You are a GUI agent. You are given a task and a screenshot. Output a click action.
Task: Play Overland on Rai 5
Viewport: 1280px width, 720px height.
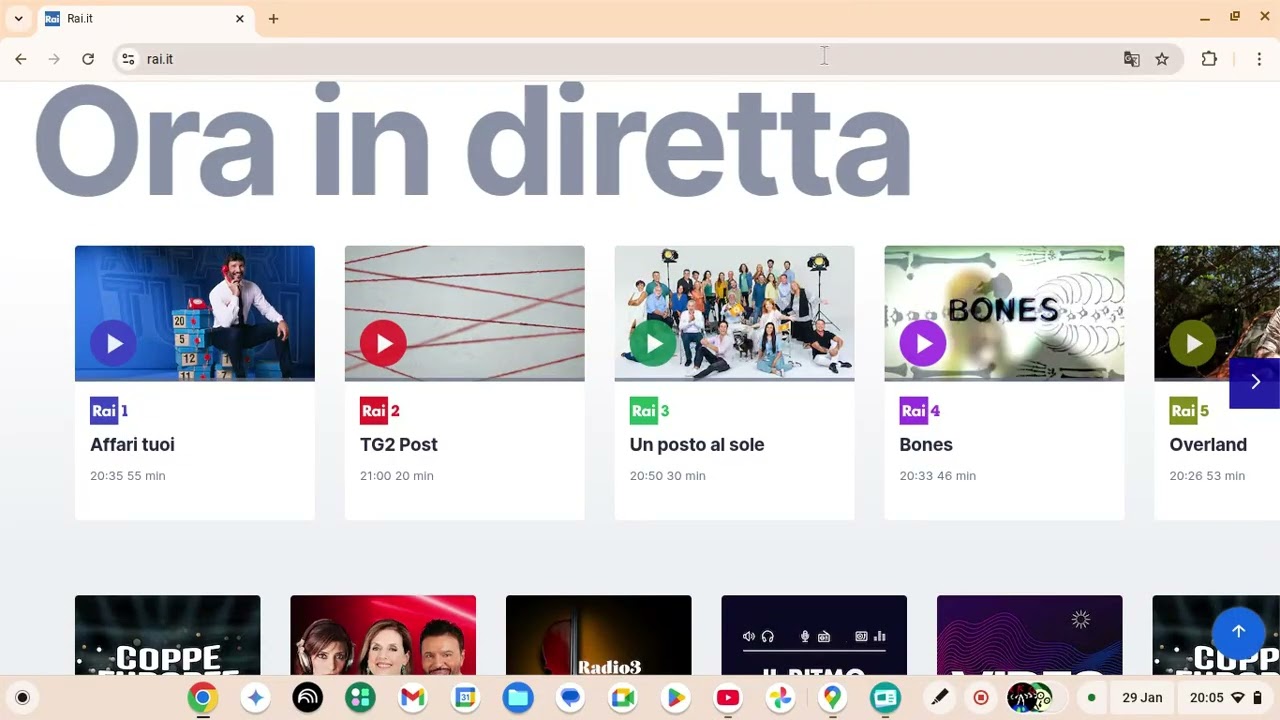[1193, 344]
